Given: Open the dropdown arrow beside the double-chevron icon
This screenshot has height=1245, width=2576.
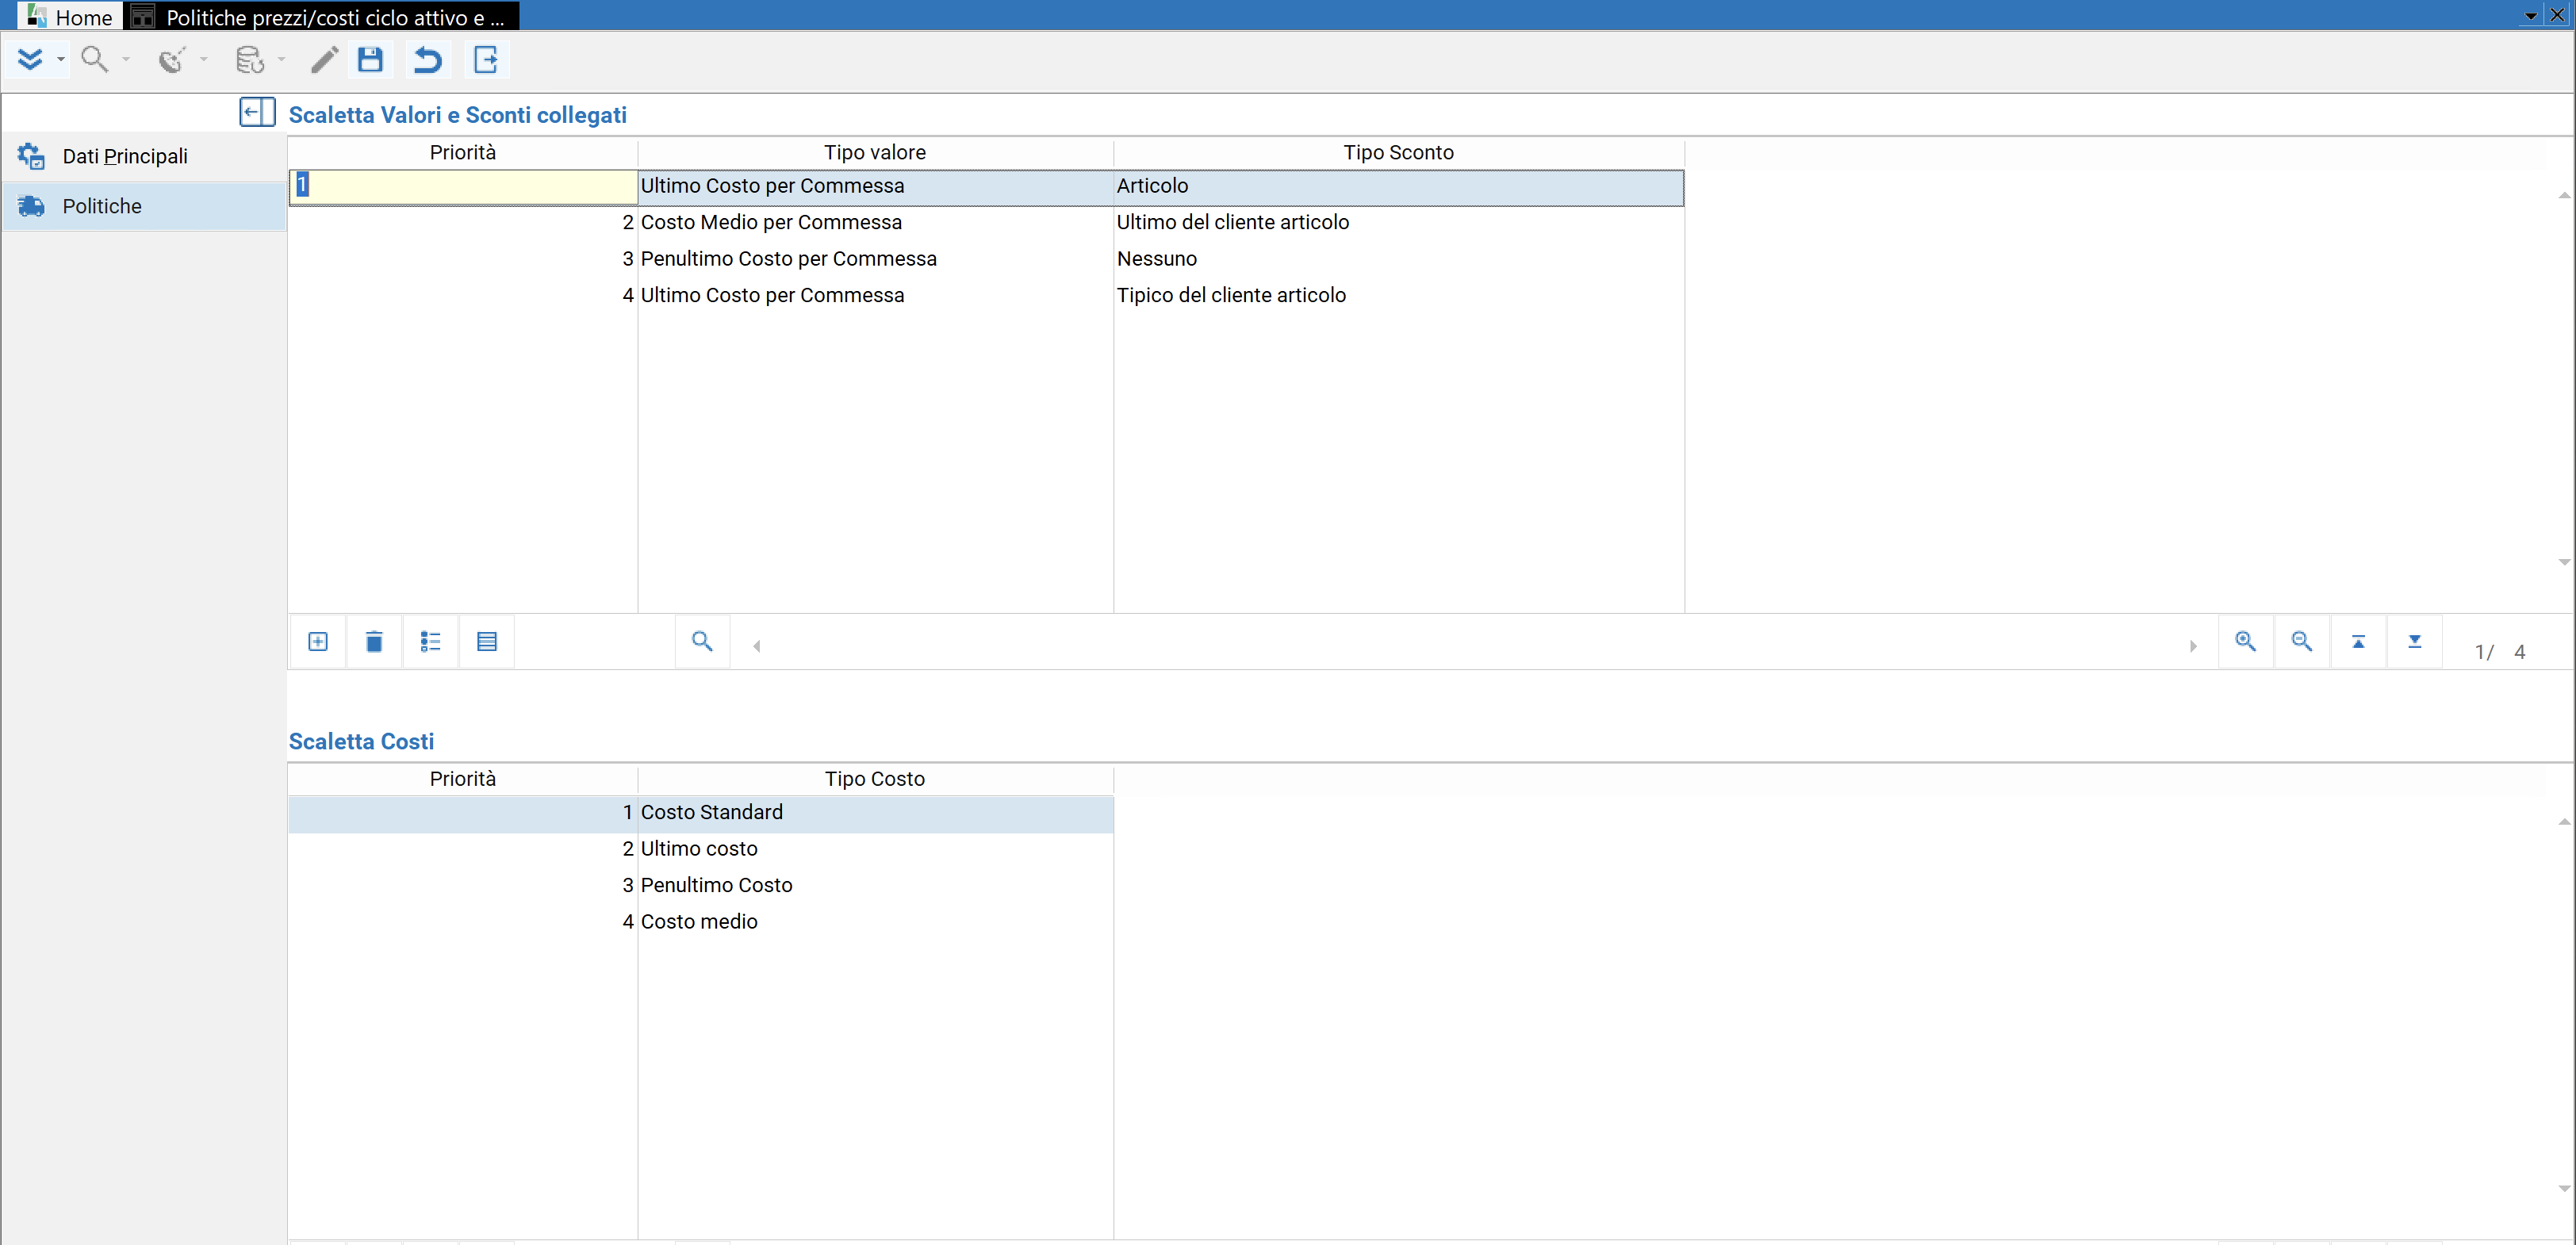Looking at the screenshot, I should pos(61,60).
